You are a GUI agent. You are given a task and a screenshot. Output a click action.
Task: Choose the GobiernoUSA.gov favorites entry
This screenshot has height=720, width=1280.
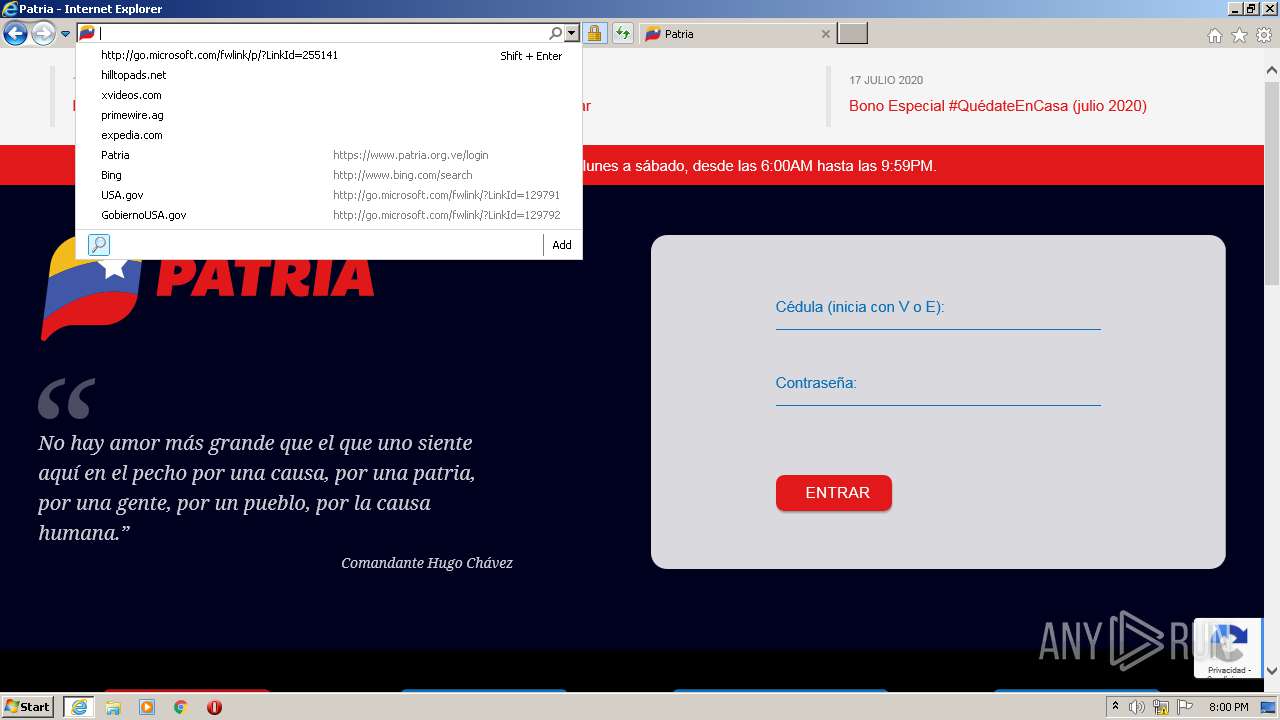pos(329,215)
